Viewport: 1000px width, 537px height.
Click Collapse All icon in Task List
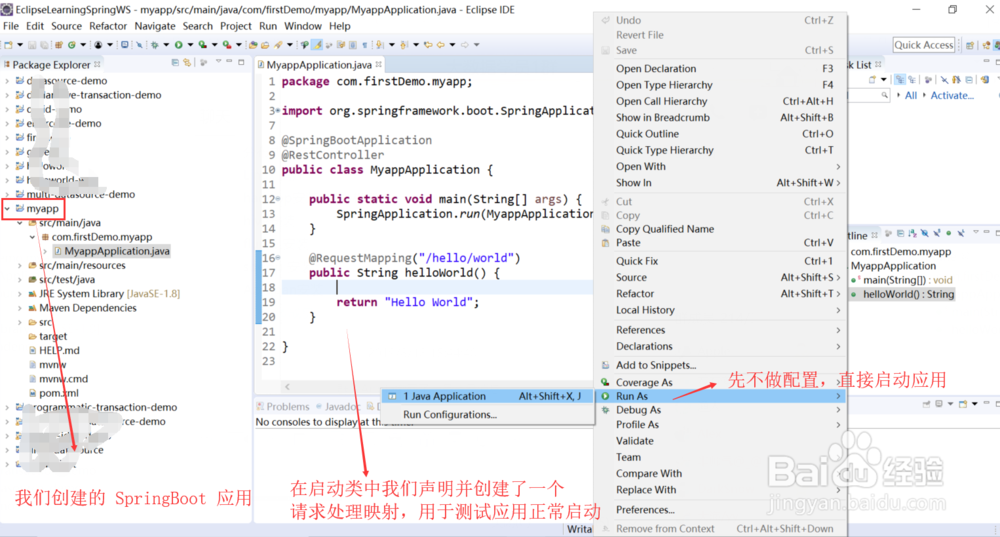pyautogui.click(x=969, y=80)
